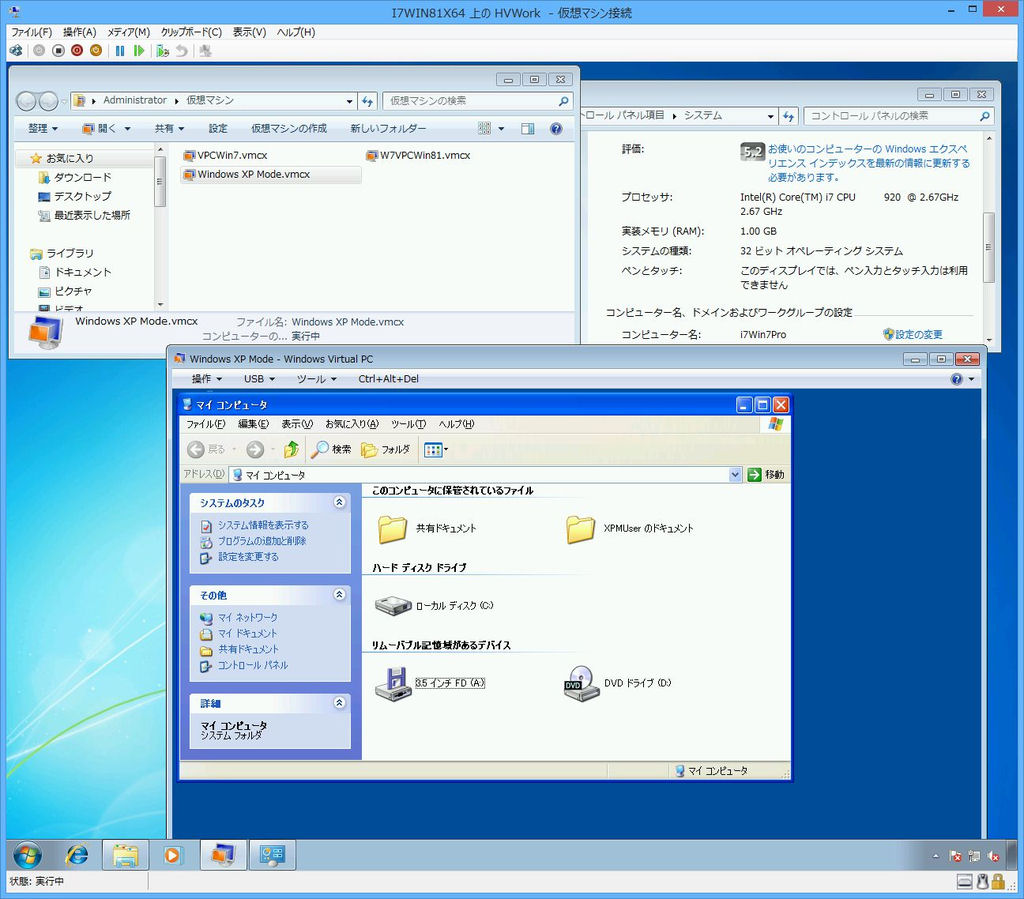Viewport: 1024px width, 899px height.
Task: Click 新しいフォルダー button
Action: [388, 129]
